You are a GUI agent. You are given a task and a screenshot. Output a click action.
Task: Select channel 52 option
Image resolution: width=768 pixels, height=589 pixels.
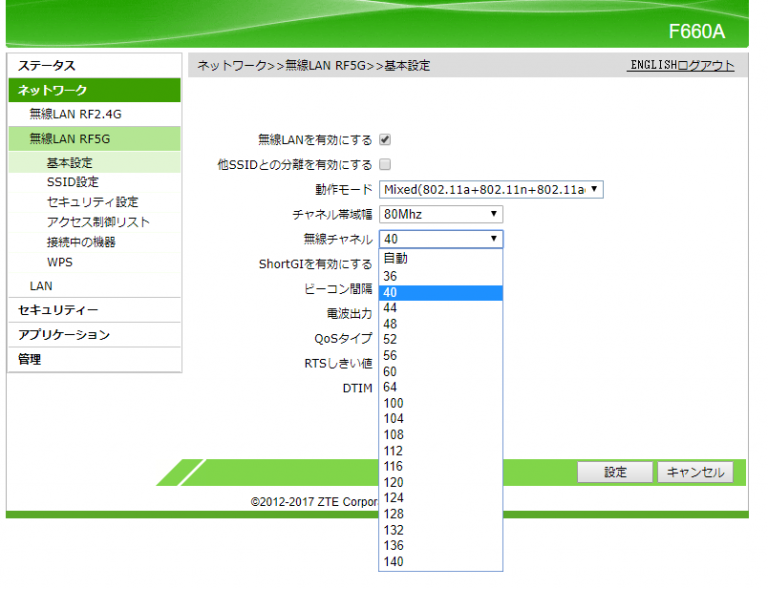pos(440,339)
